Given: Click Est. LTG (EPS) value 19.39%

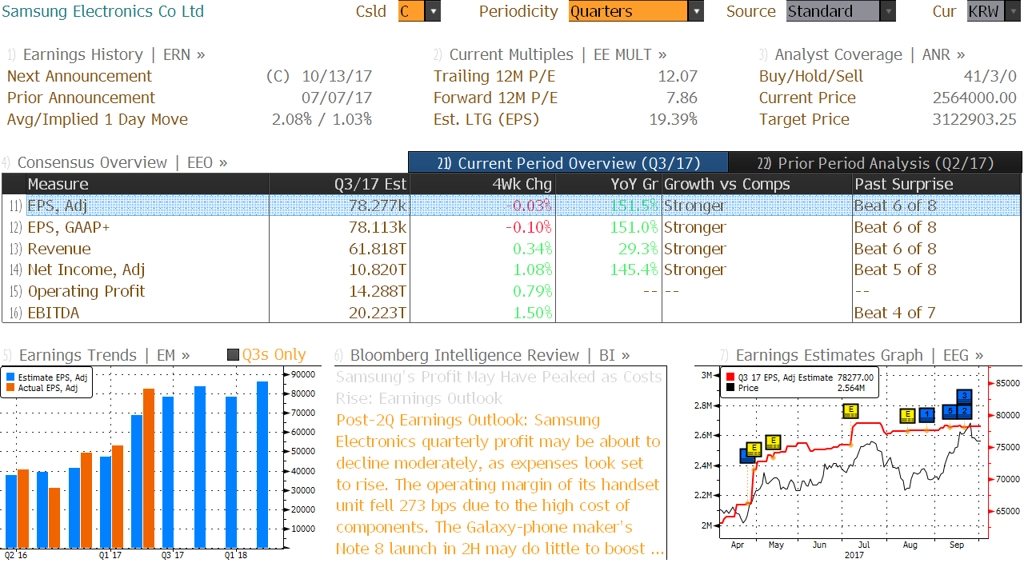Looking at the screenshot, I should pos(673,120).
